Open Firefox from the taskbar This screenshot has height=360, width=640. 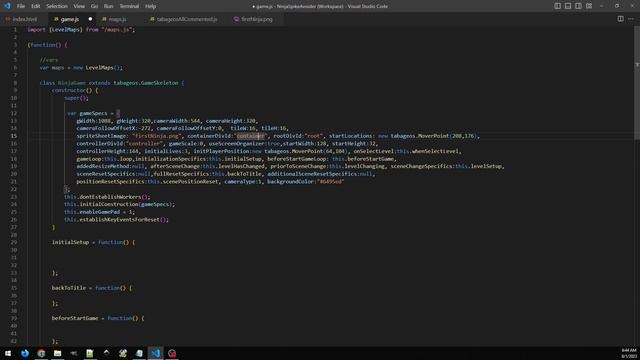tap(25, 353)
